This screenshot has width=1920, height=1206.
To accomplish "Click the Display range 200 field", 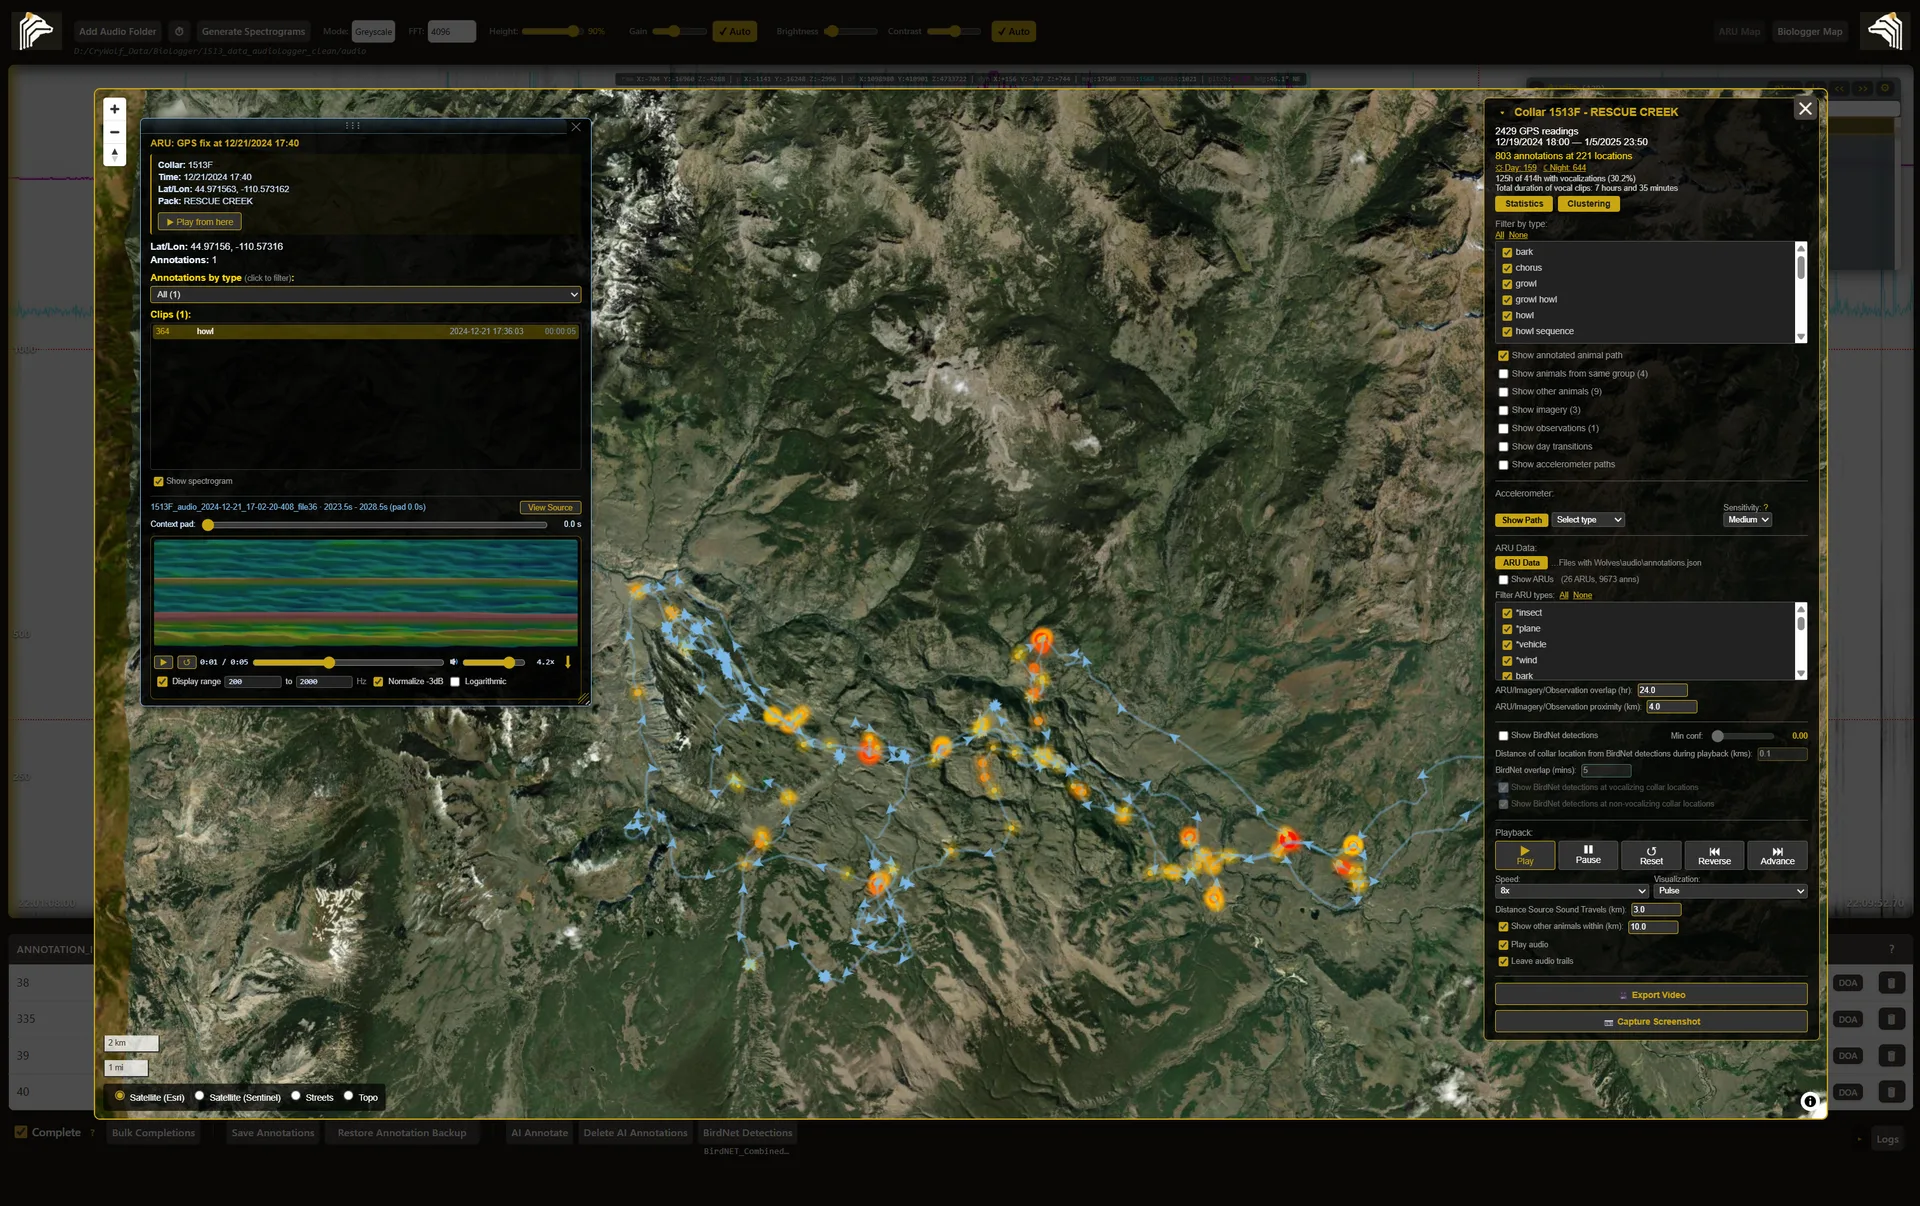I will [252, 682].
